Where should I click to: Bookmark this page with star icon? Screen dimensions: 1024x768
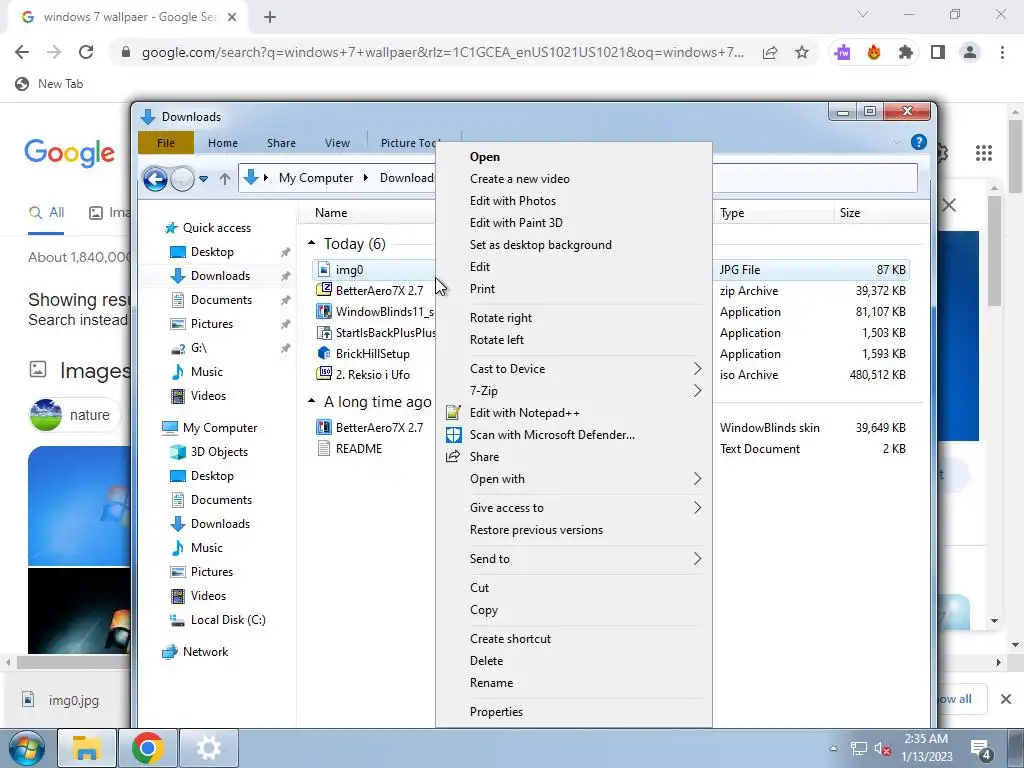[x=802, y=52]
